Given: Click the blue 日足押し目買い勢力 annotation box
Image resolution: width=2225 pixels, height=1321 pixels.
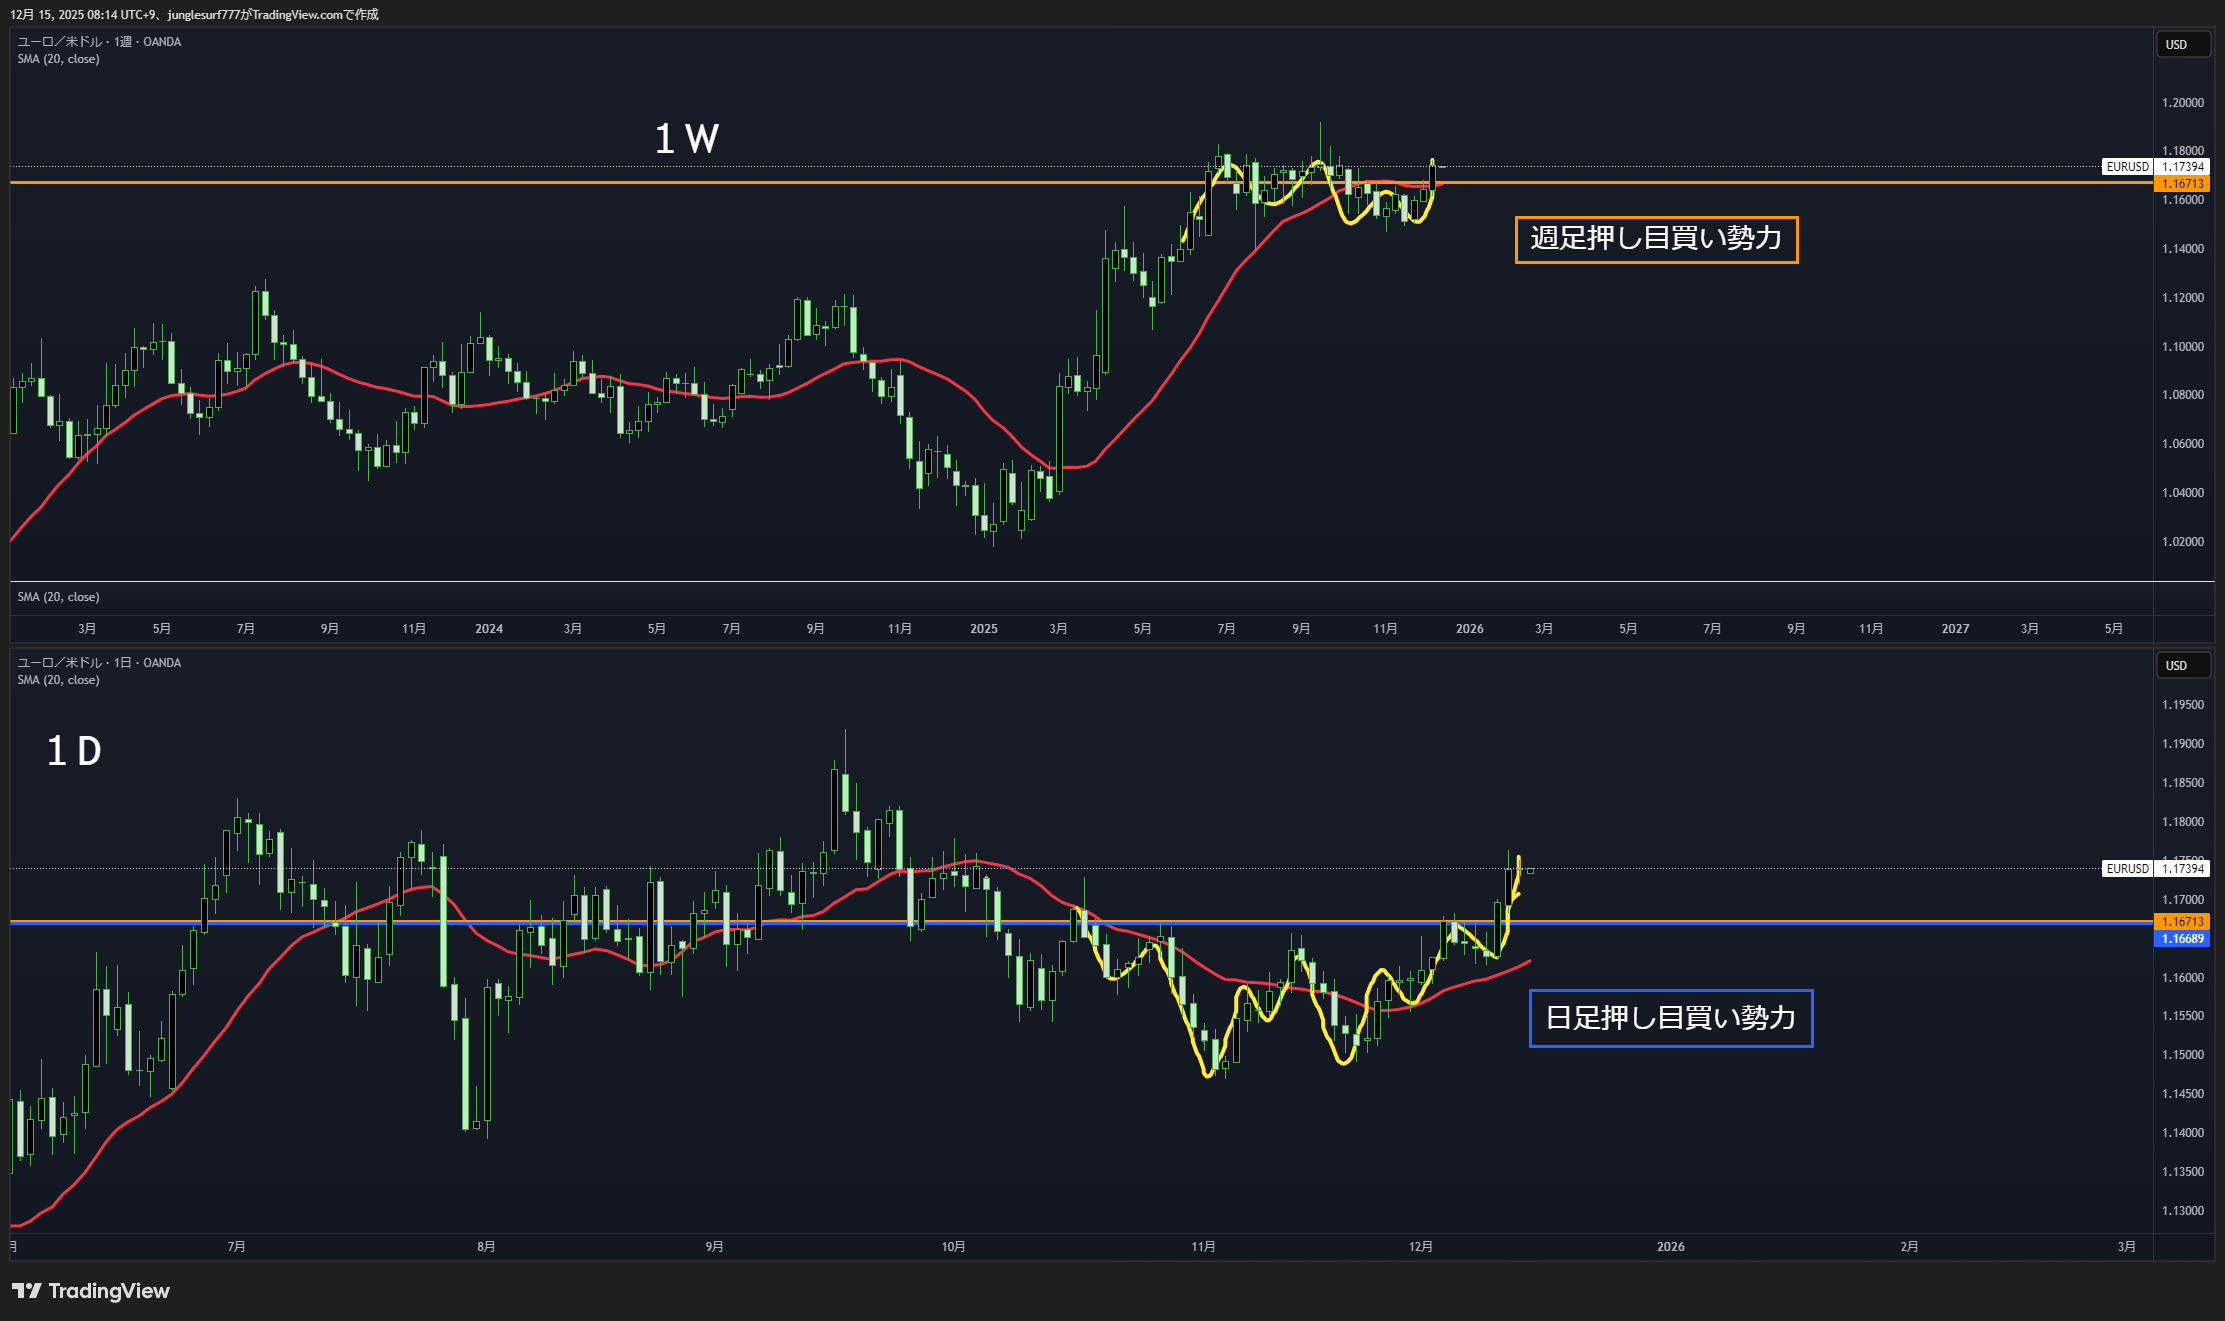Looking at the screenshot, I should tap(1670, 1018).
